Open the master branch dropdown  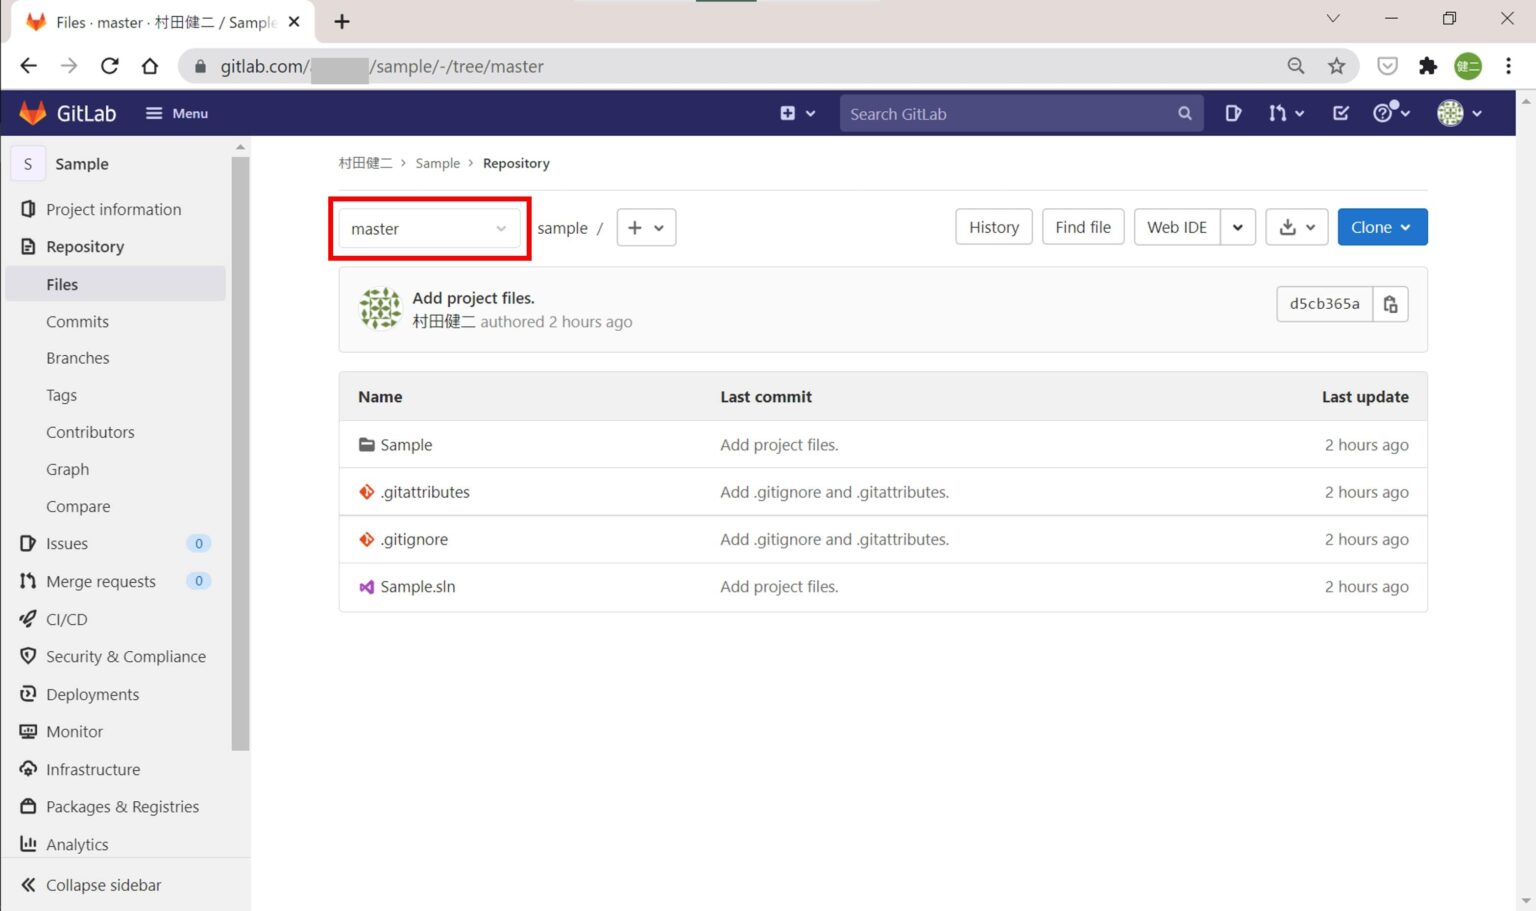[x=429, y=228]
